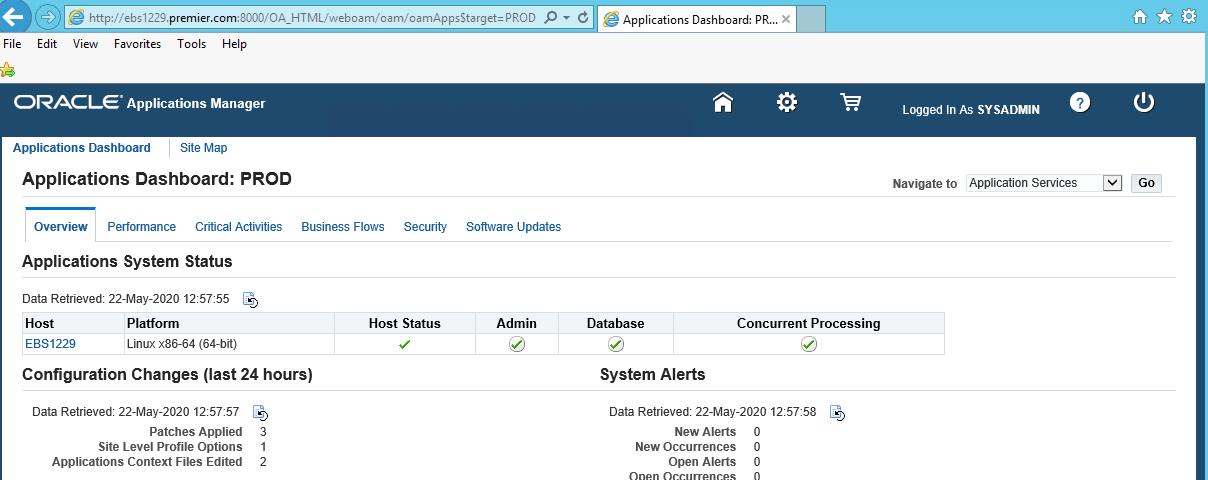Open the Security tab
This screenshot has height=480, width=1208.
(x=425, y=227)
